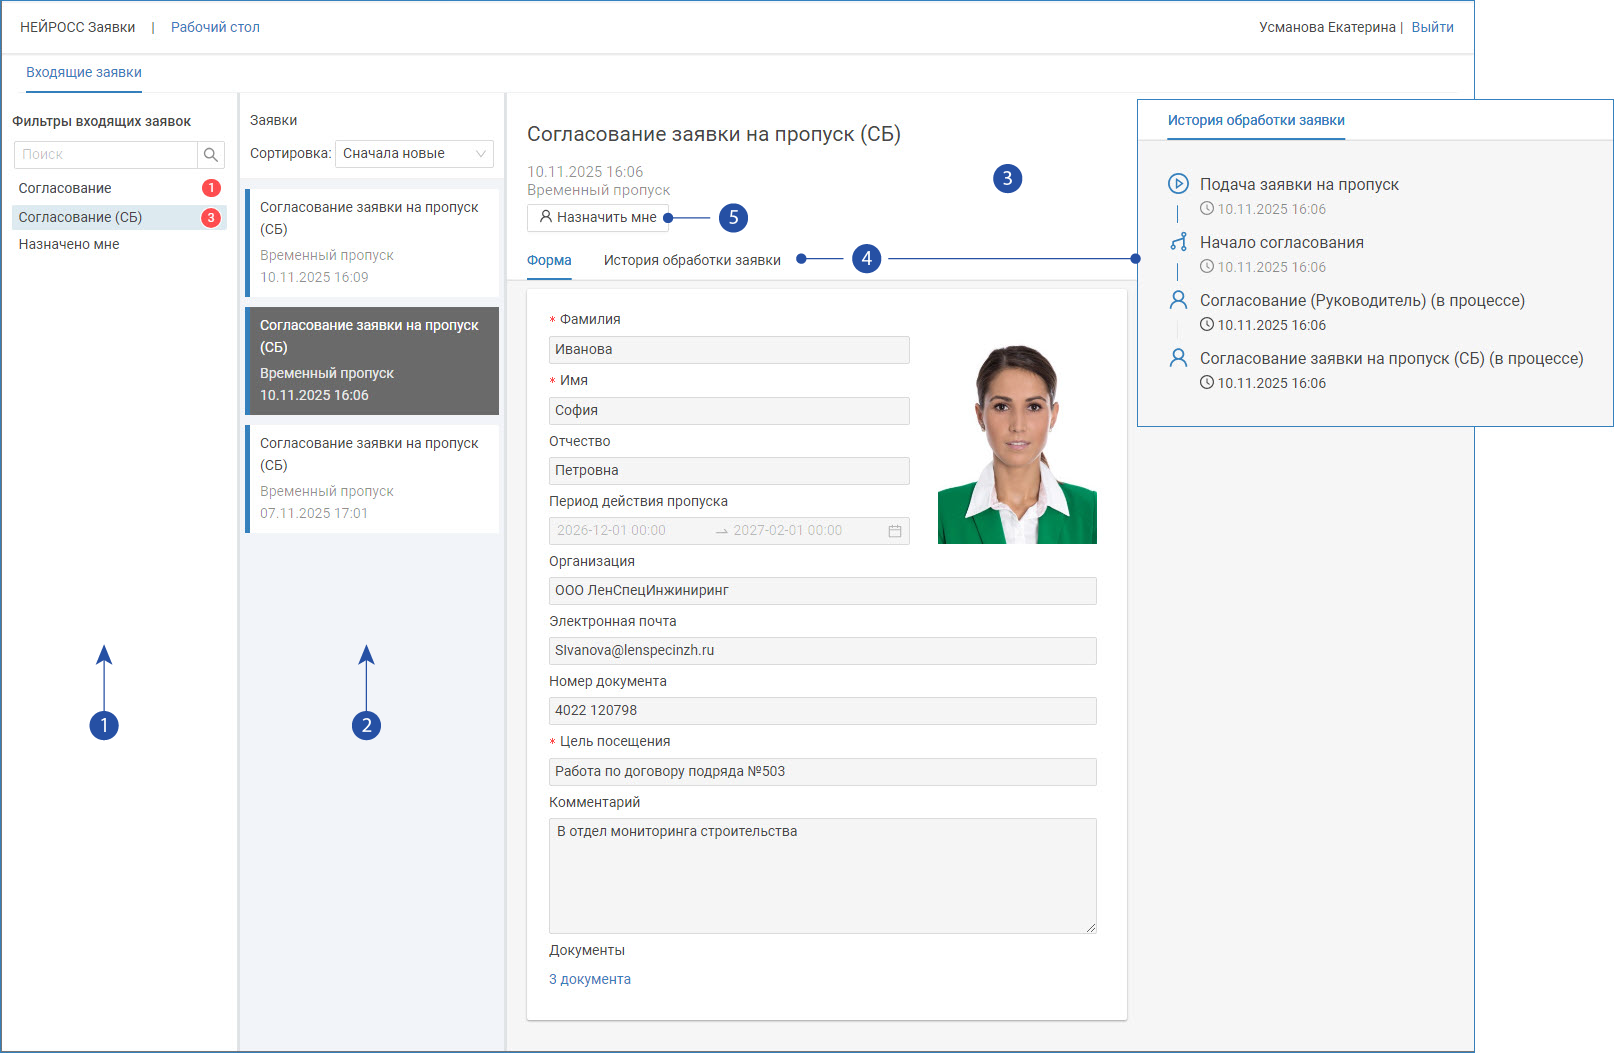Screen dimensions: 1614x1053
Task: Focus the Поиск filter input field
Action: tap(105, 155)
